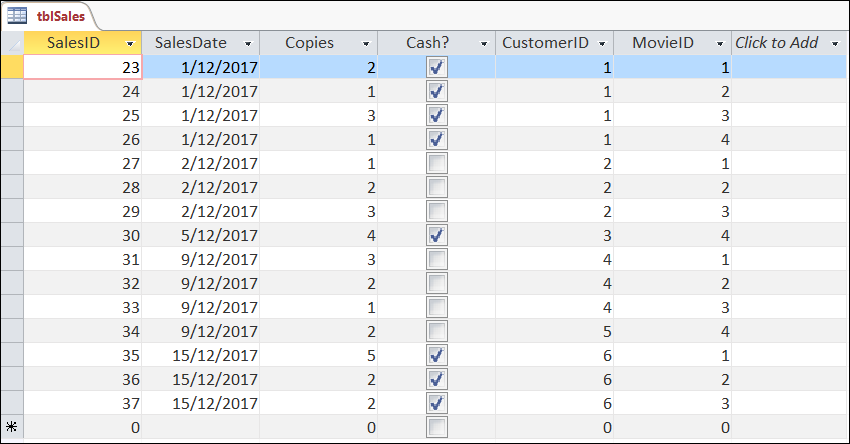Tick Cash? checkbox in new record row

[436, 427]
